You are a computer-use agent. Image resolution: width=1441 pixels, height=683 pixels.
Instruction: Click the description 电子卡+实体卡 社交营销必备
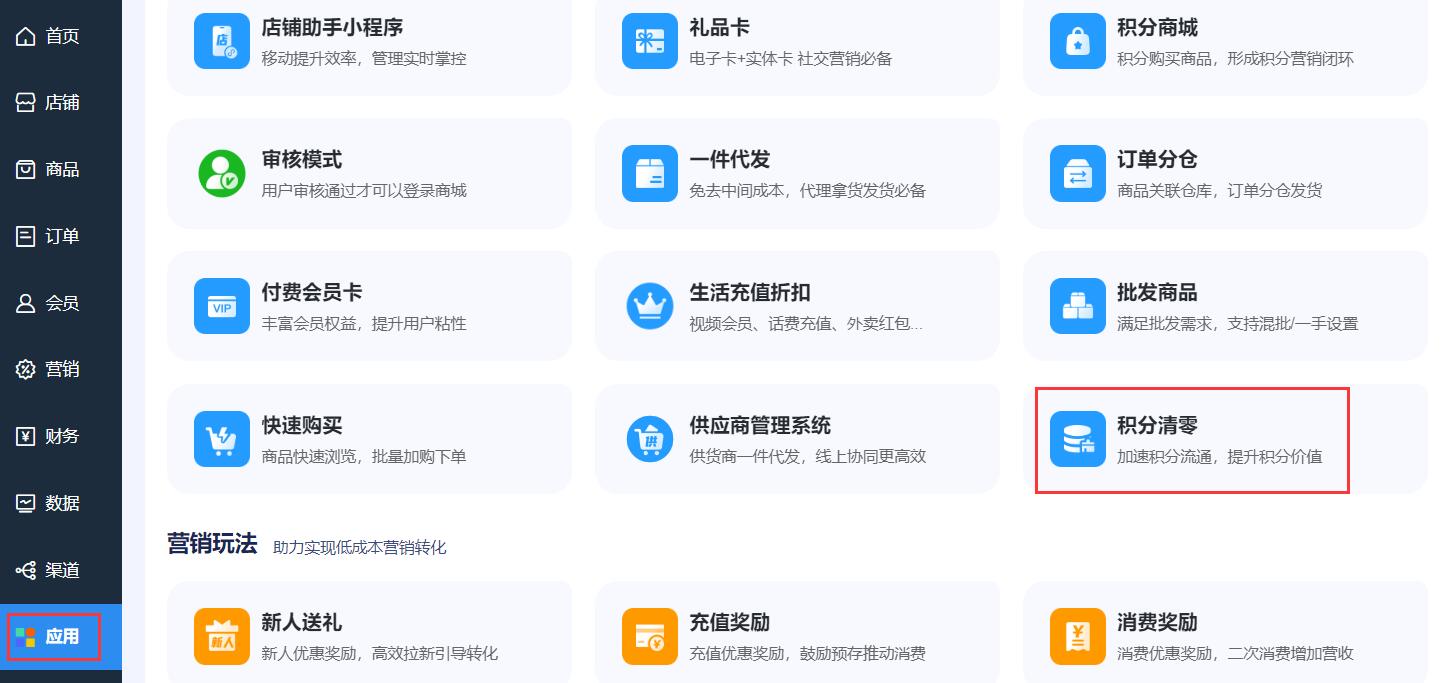791,58
